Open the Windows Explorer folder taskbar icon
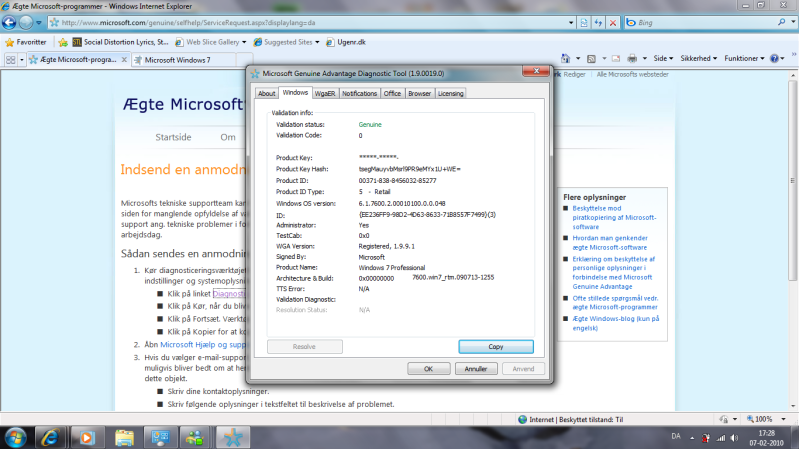The image size is (799, 449). click(x=124, y=437)
